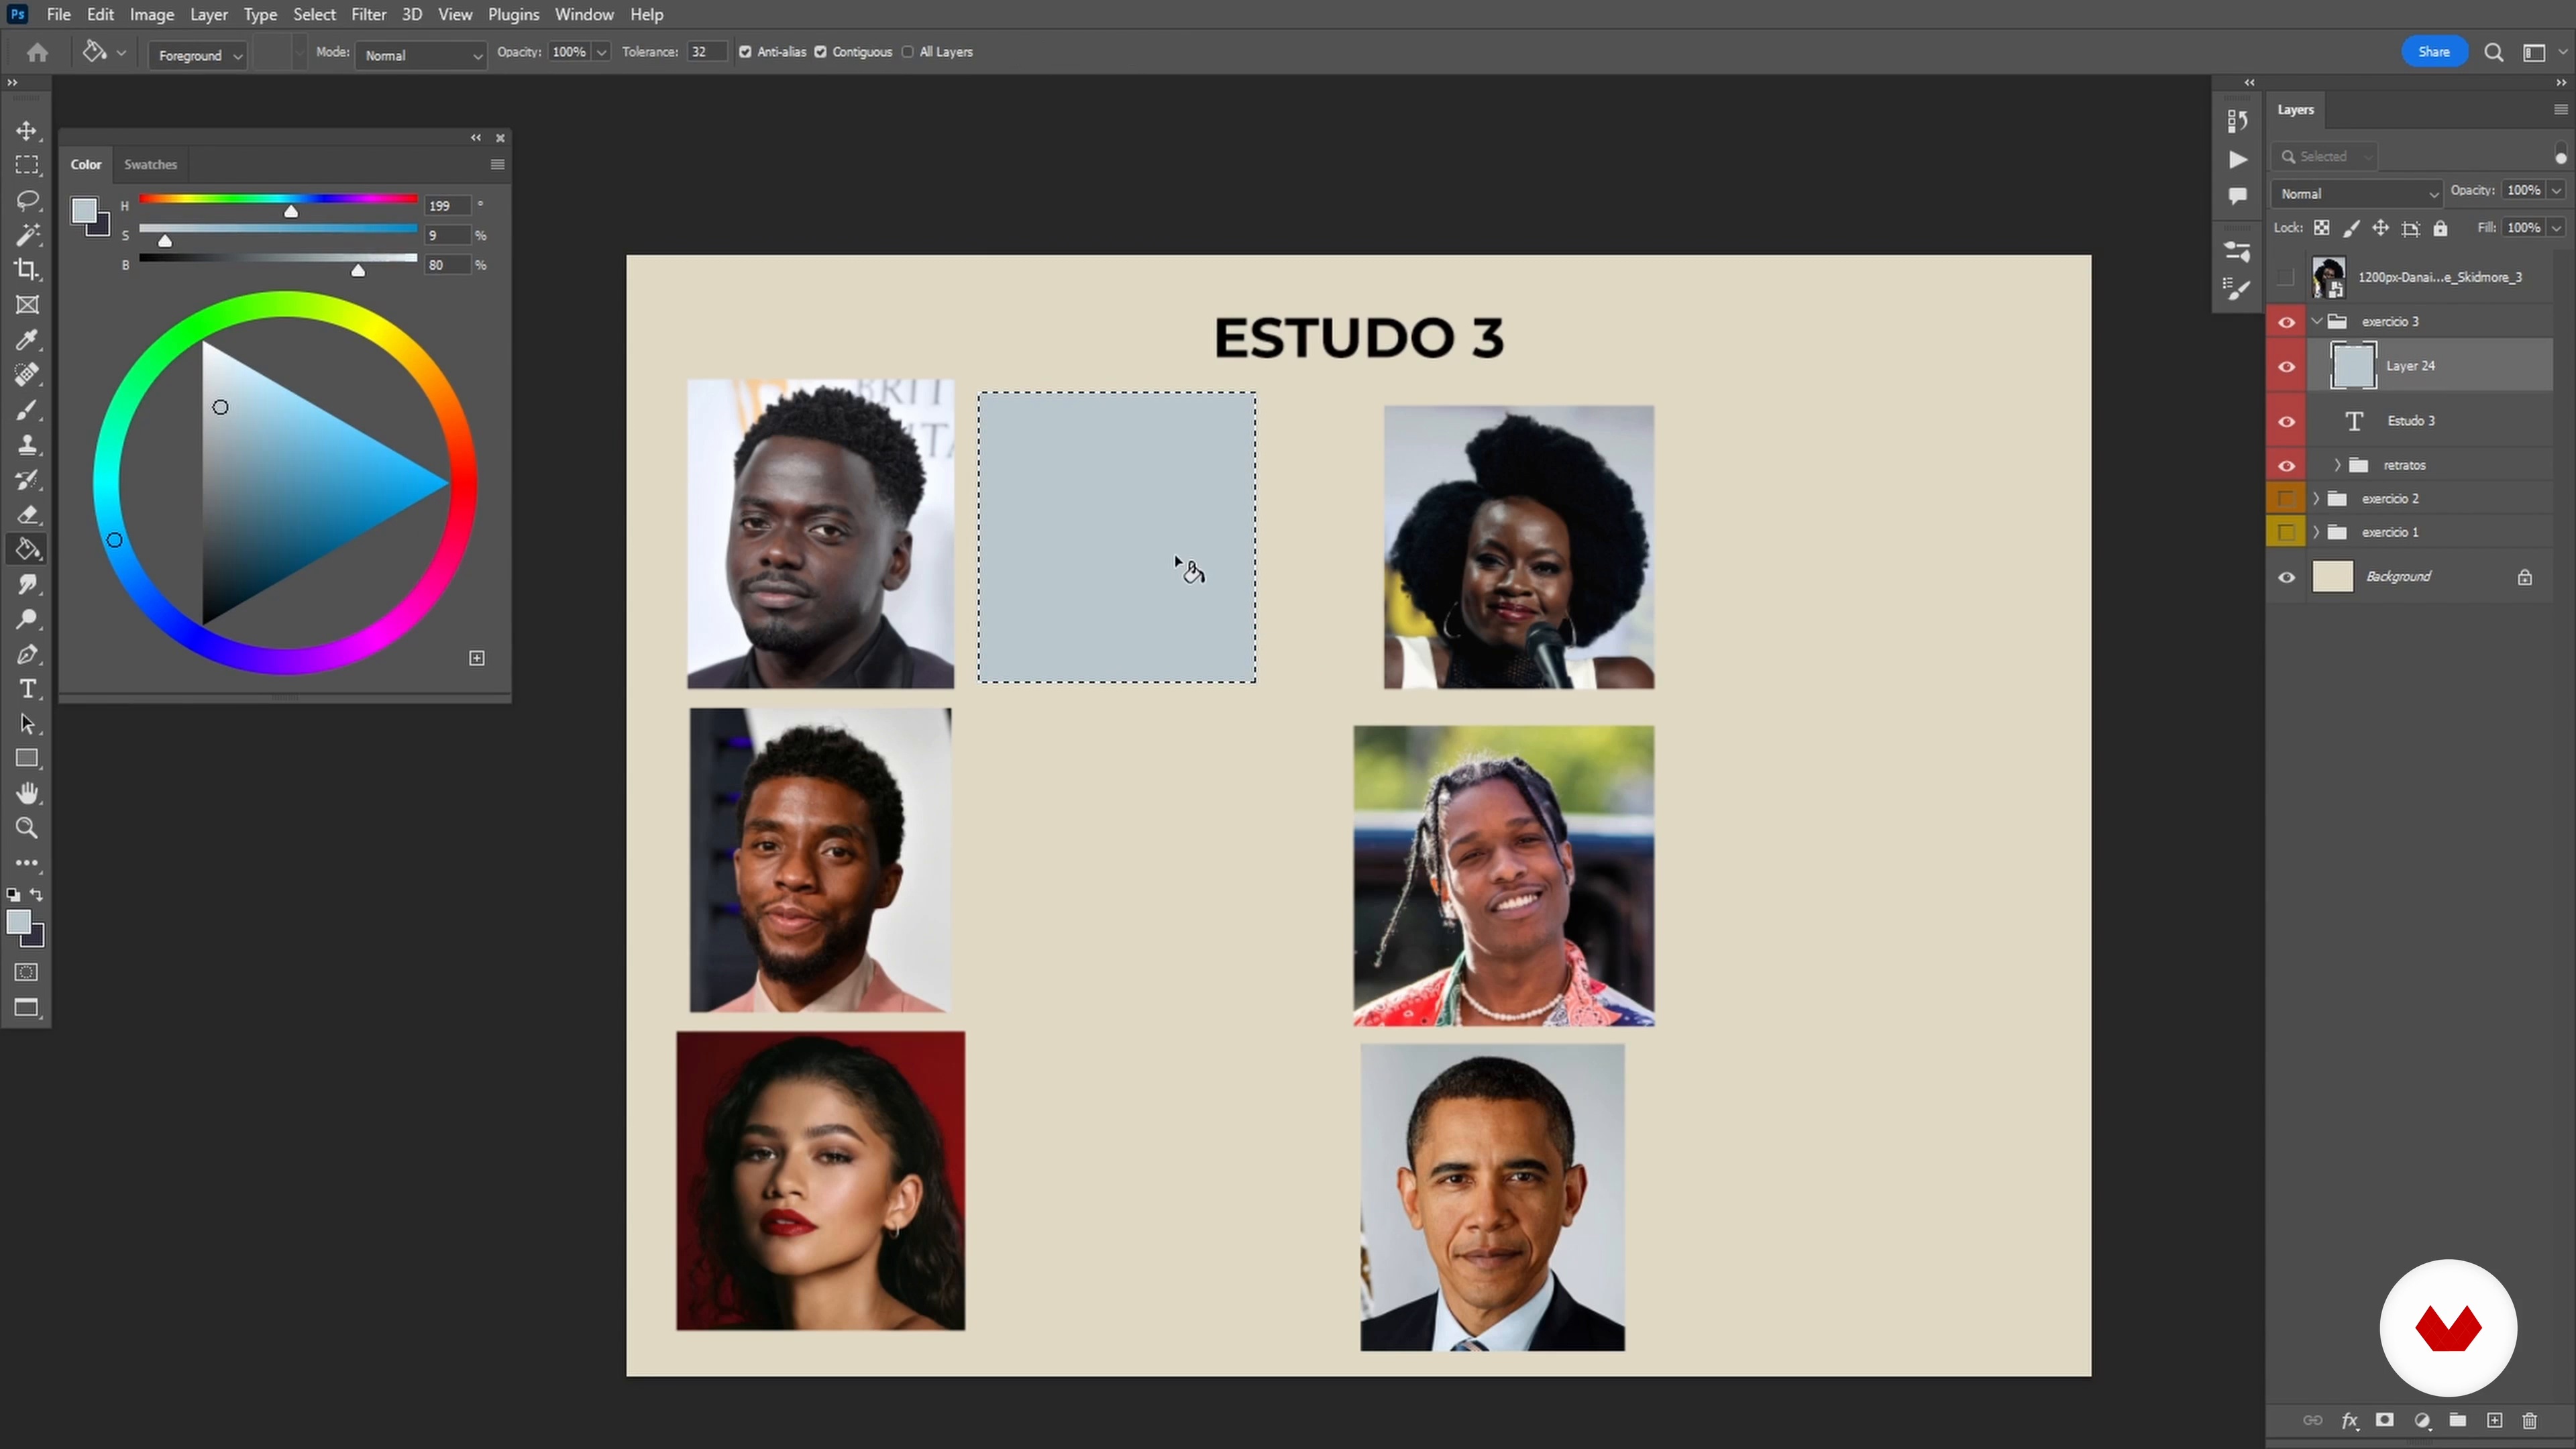This screenshot has width=2576, height=1449.
Task: Select the Eraser tool
Action: 27,515
